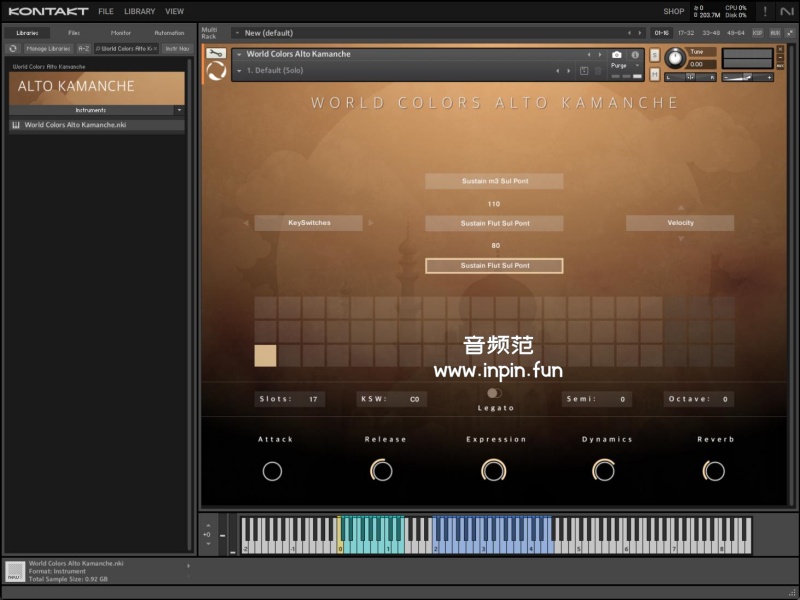The width and height of the screenshot is (800, 600).
Task: Open the Purge dropdown menu
Action: (621, 66)
